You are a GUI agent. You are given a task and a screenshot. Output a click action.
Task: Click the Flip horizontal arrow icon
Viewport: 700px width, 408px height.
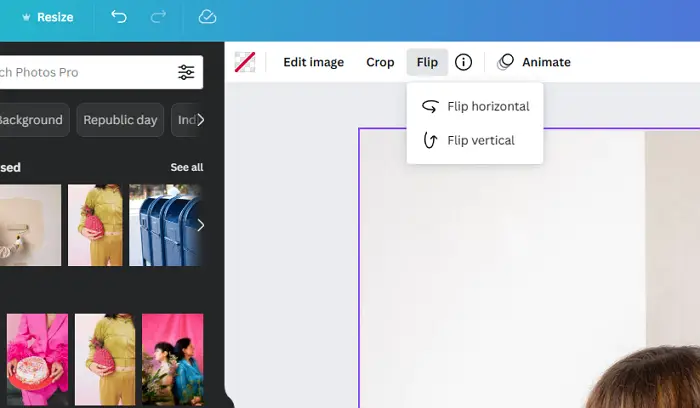tap(430, 106)
